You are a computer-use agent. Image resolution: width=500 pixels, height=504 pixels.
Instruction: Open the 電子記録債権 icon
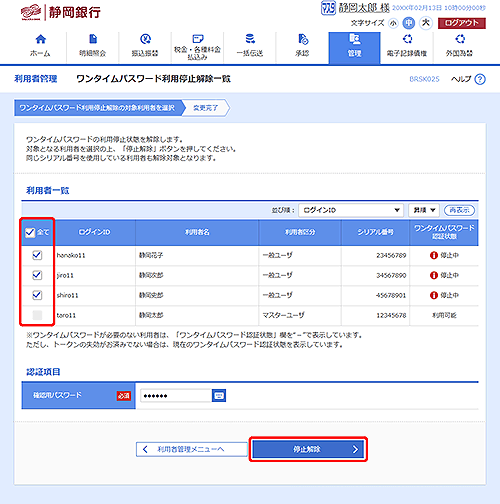[407, 39]
